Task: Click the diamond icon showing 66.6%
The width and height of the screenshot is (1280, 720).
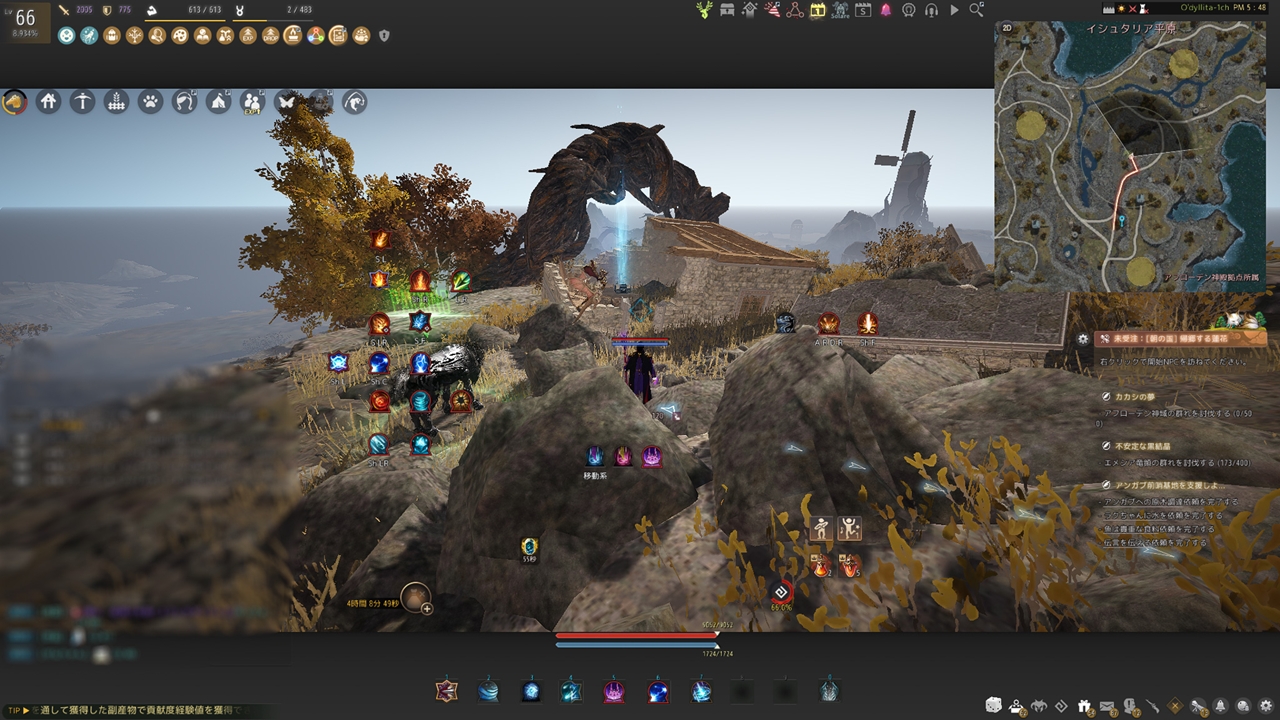Action: click(x=782, y=592)
